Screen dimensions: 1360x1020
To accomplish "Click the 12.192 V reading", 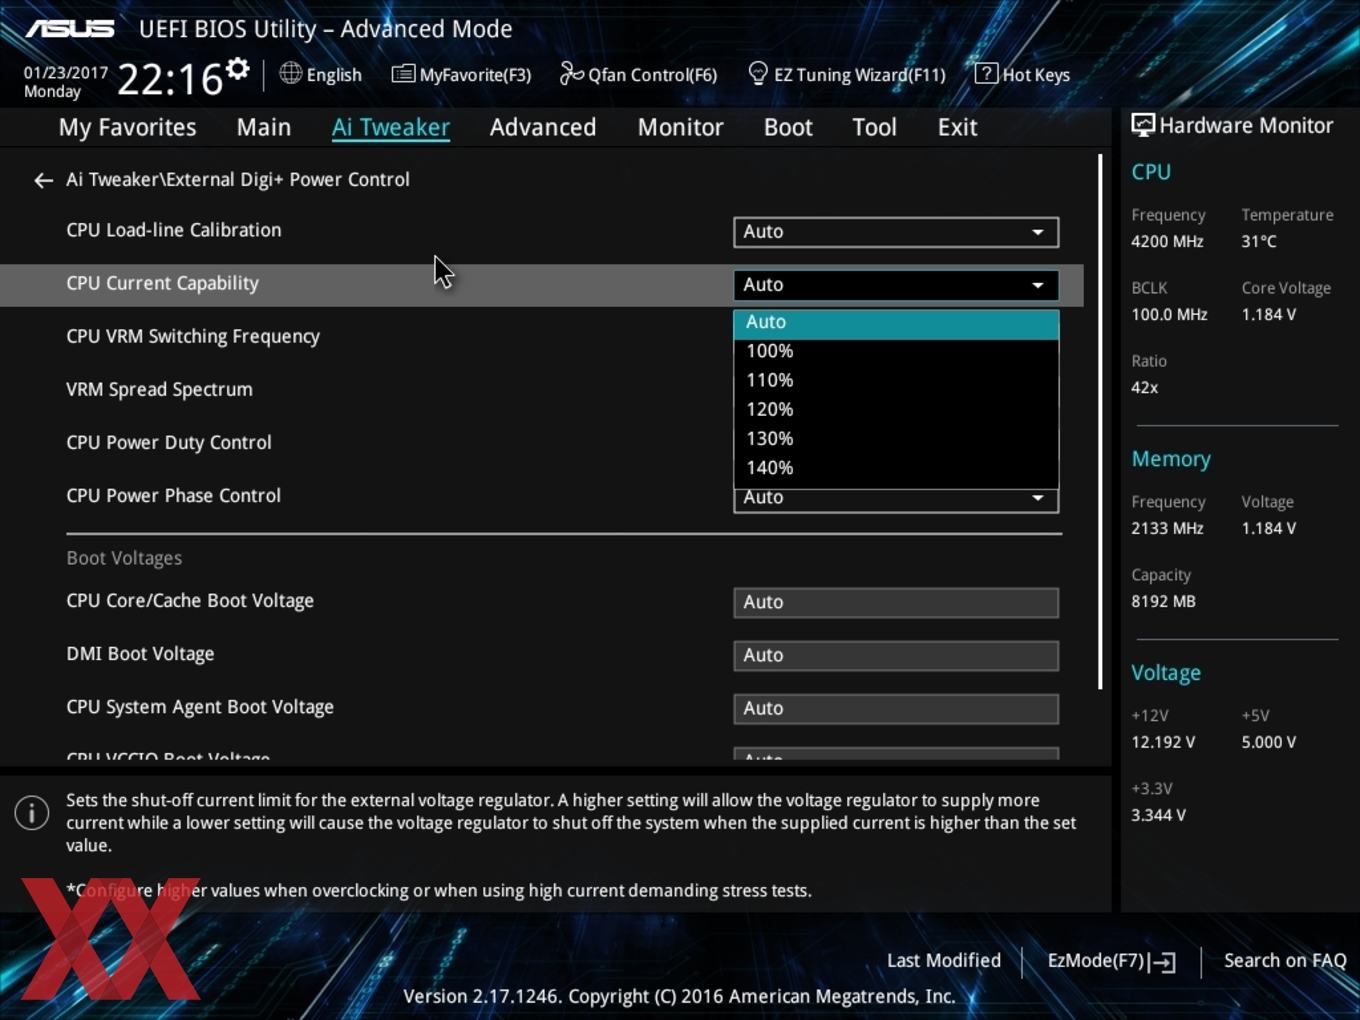I will tap(1163, 742).
